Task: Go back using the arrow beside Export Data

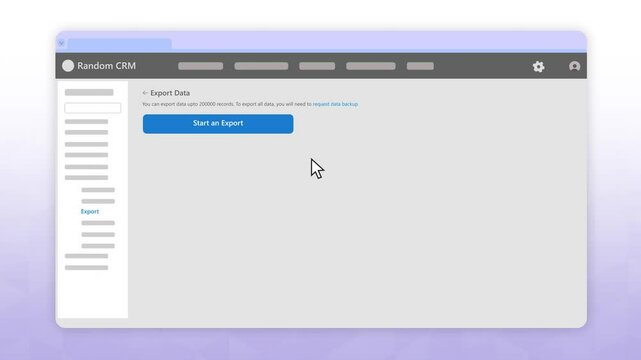Action: (x=145, y=93)
